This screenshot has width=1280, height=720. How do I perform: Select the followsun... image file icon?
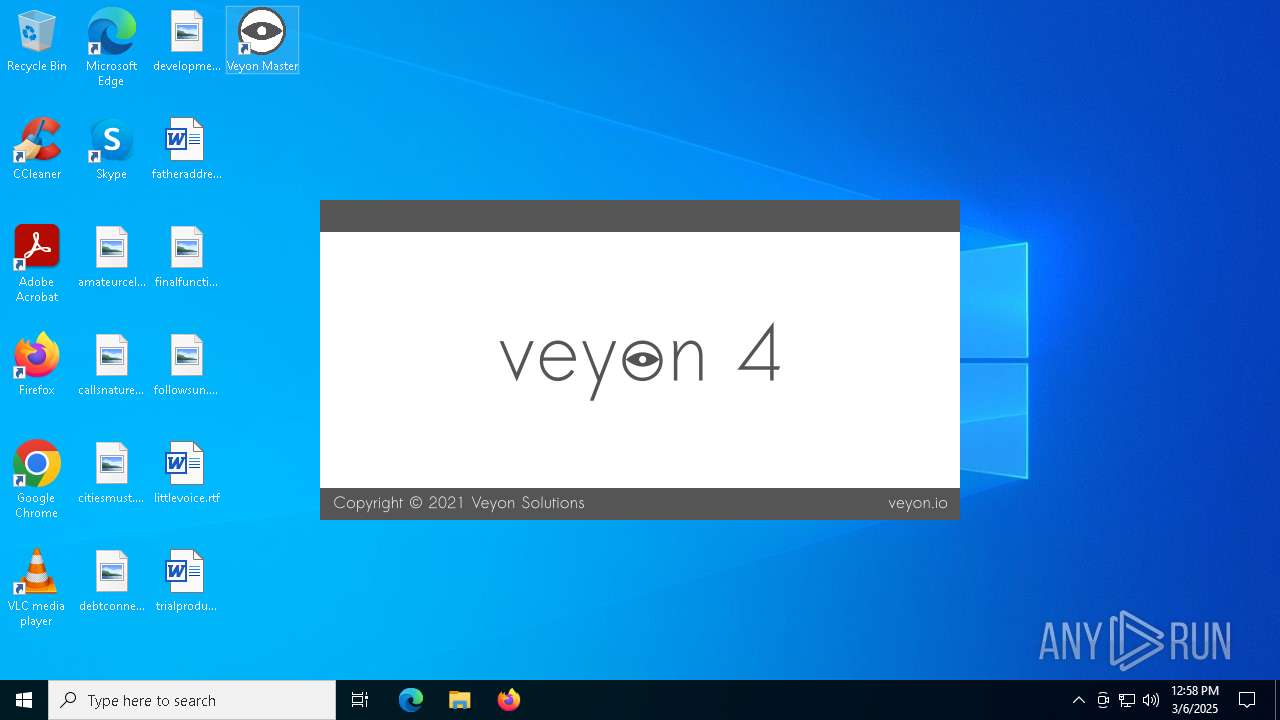[186, 365]
